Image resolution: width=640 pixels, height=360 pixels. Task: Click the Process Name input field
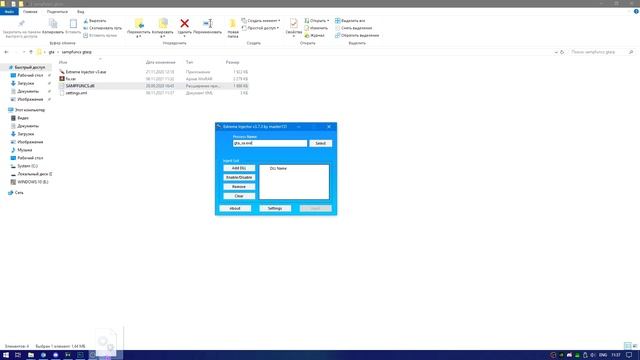point(270,143)
